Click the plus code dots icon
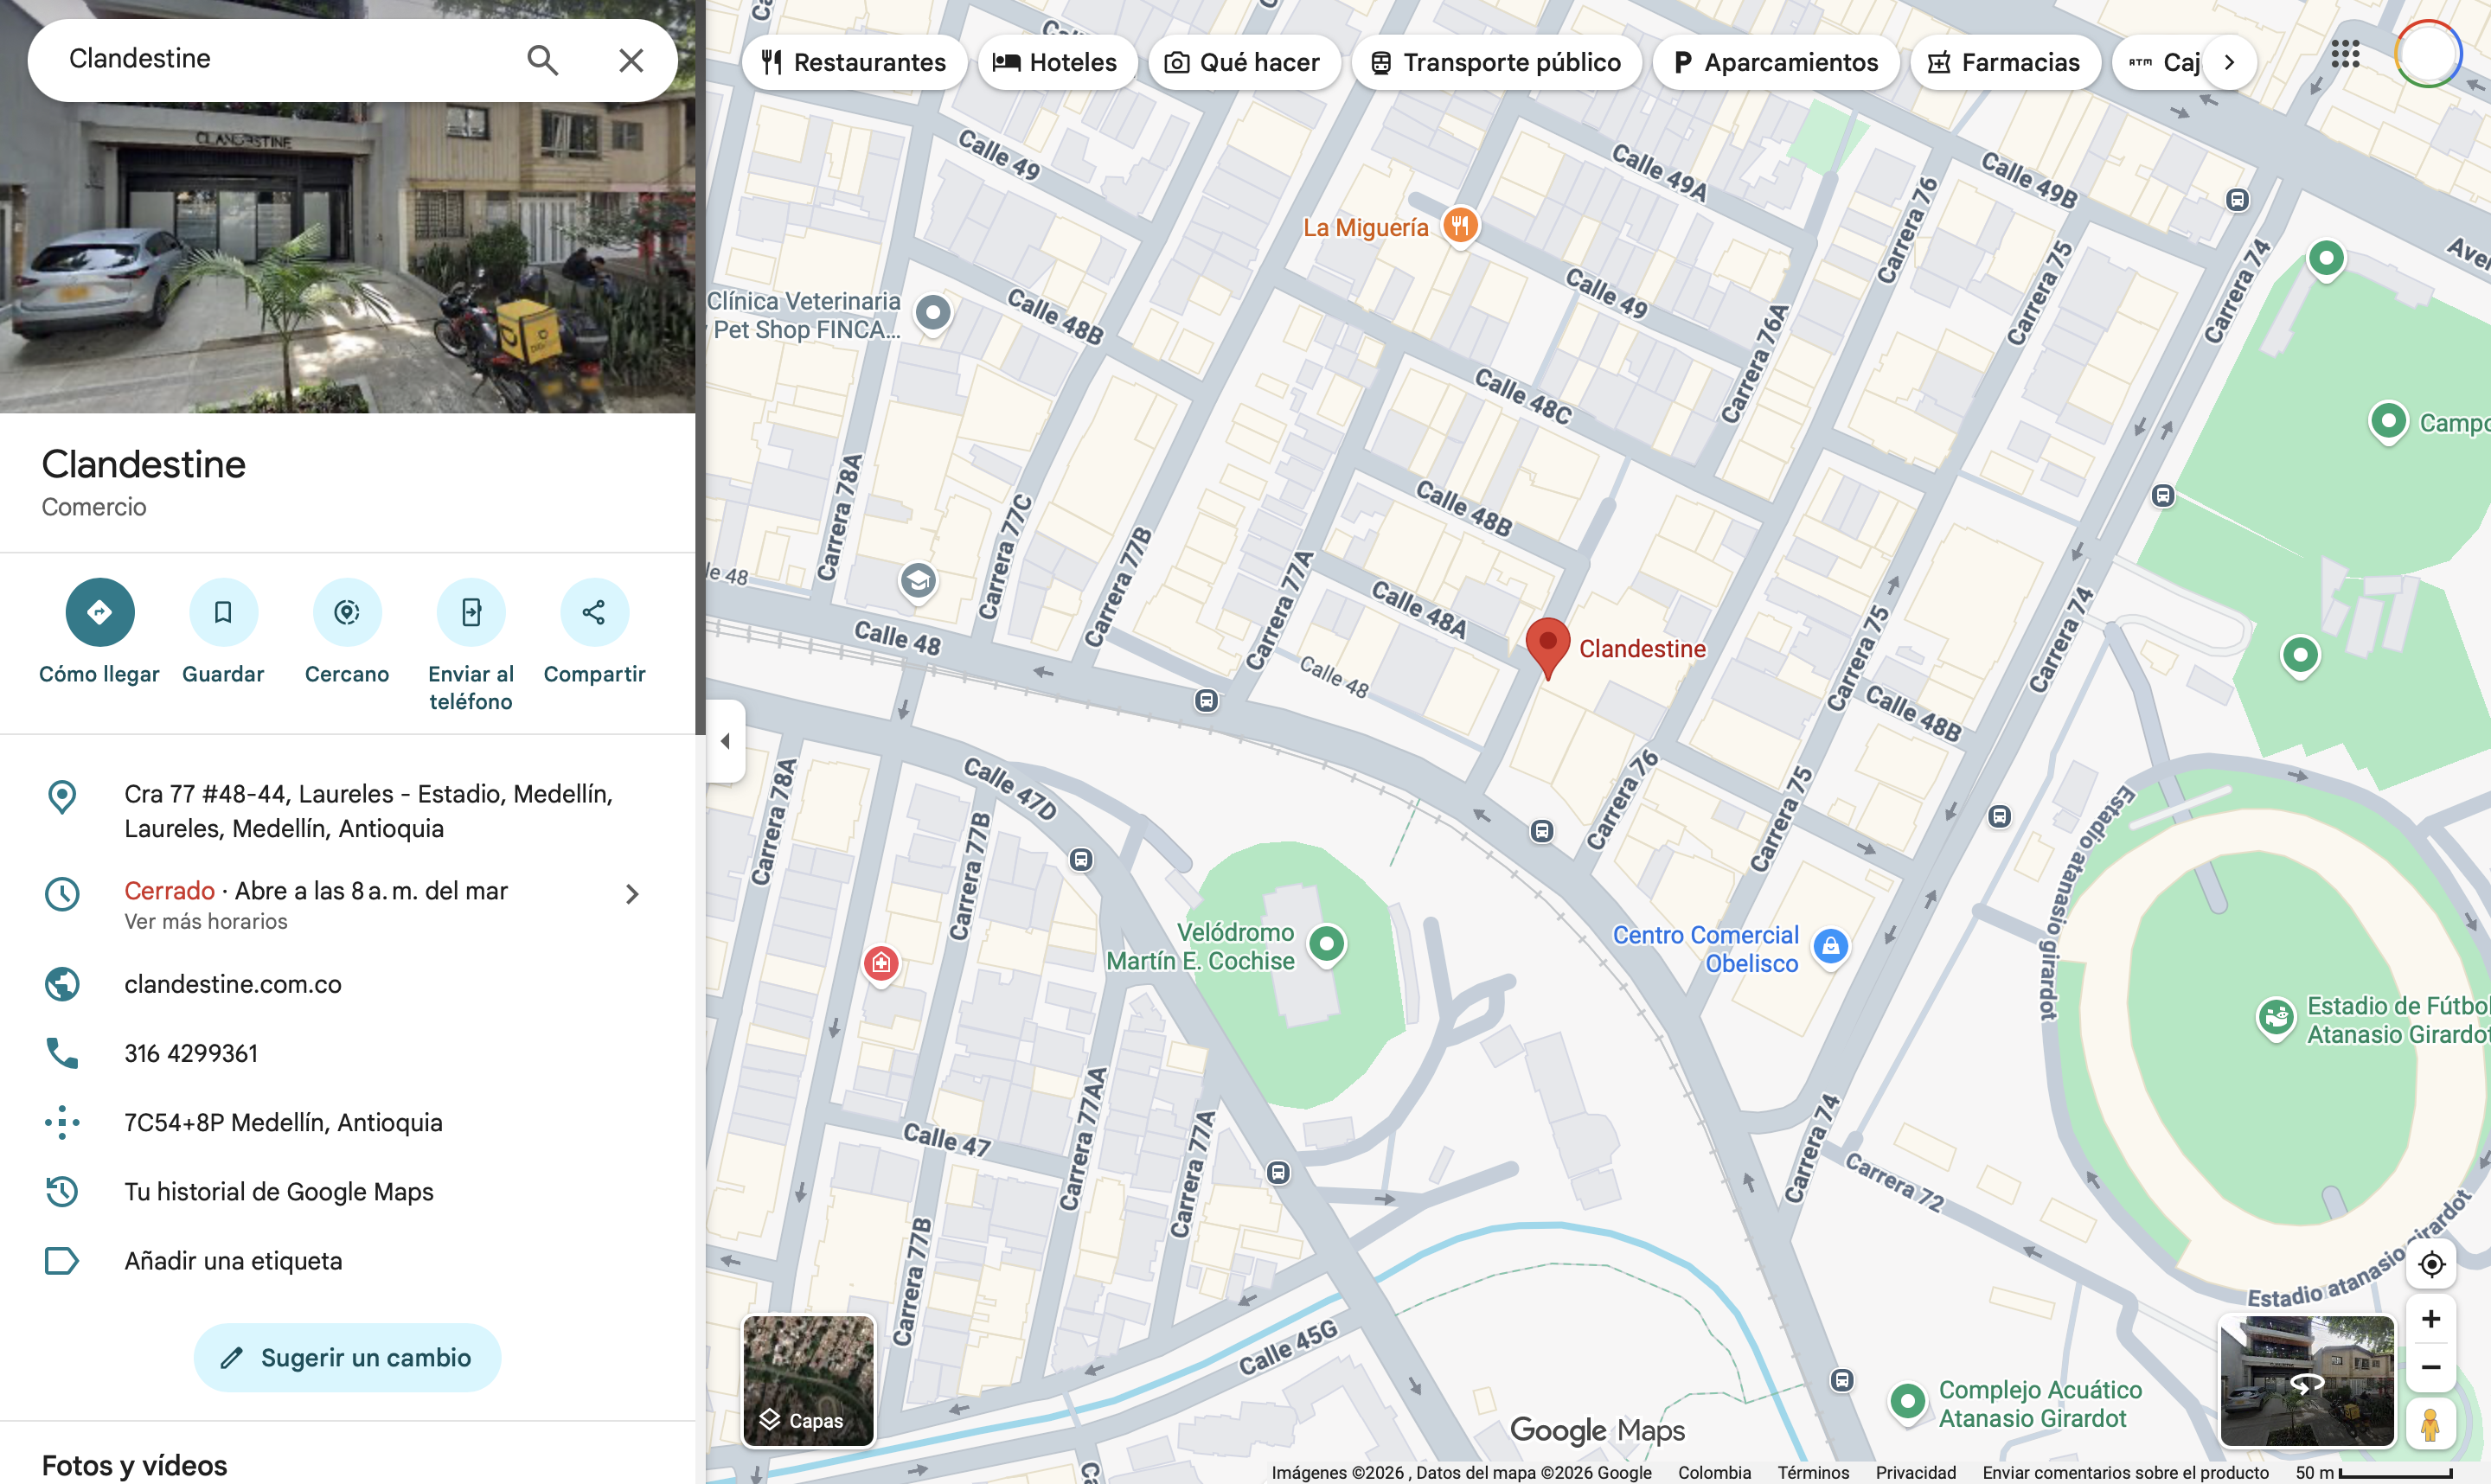The image size is (2491, 1484). point(62,1122)
